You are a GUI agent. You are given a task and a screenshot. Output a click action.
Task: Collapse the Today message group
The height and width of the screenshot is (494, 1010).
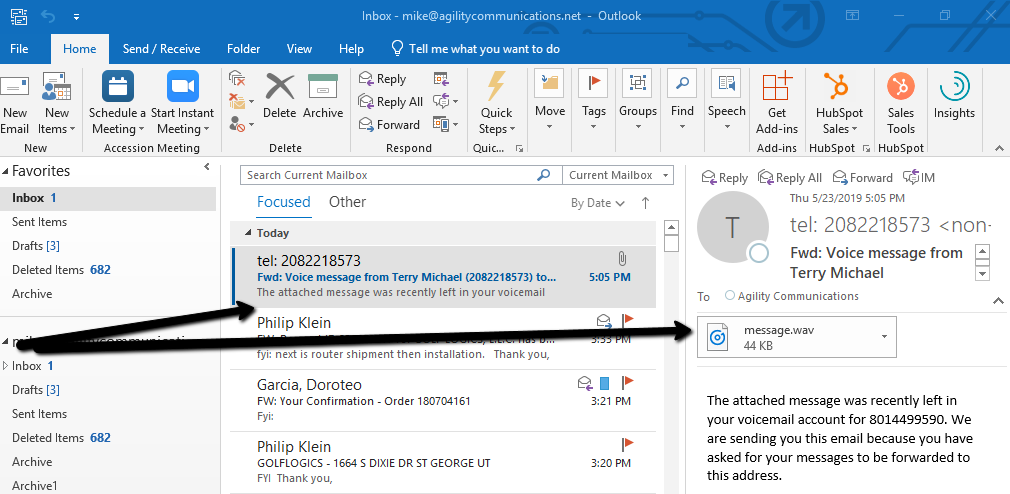[249, 233]
